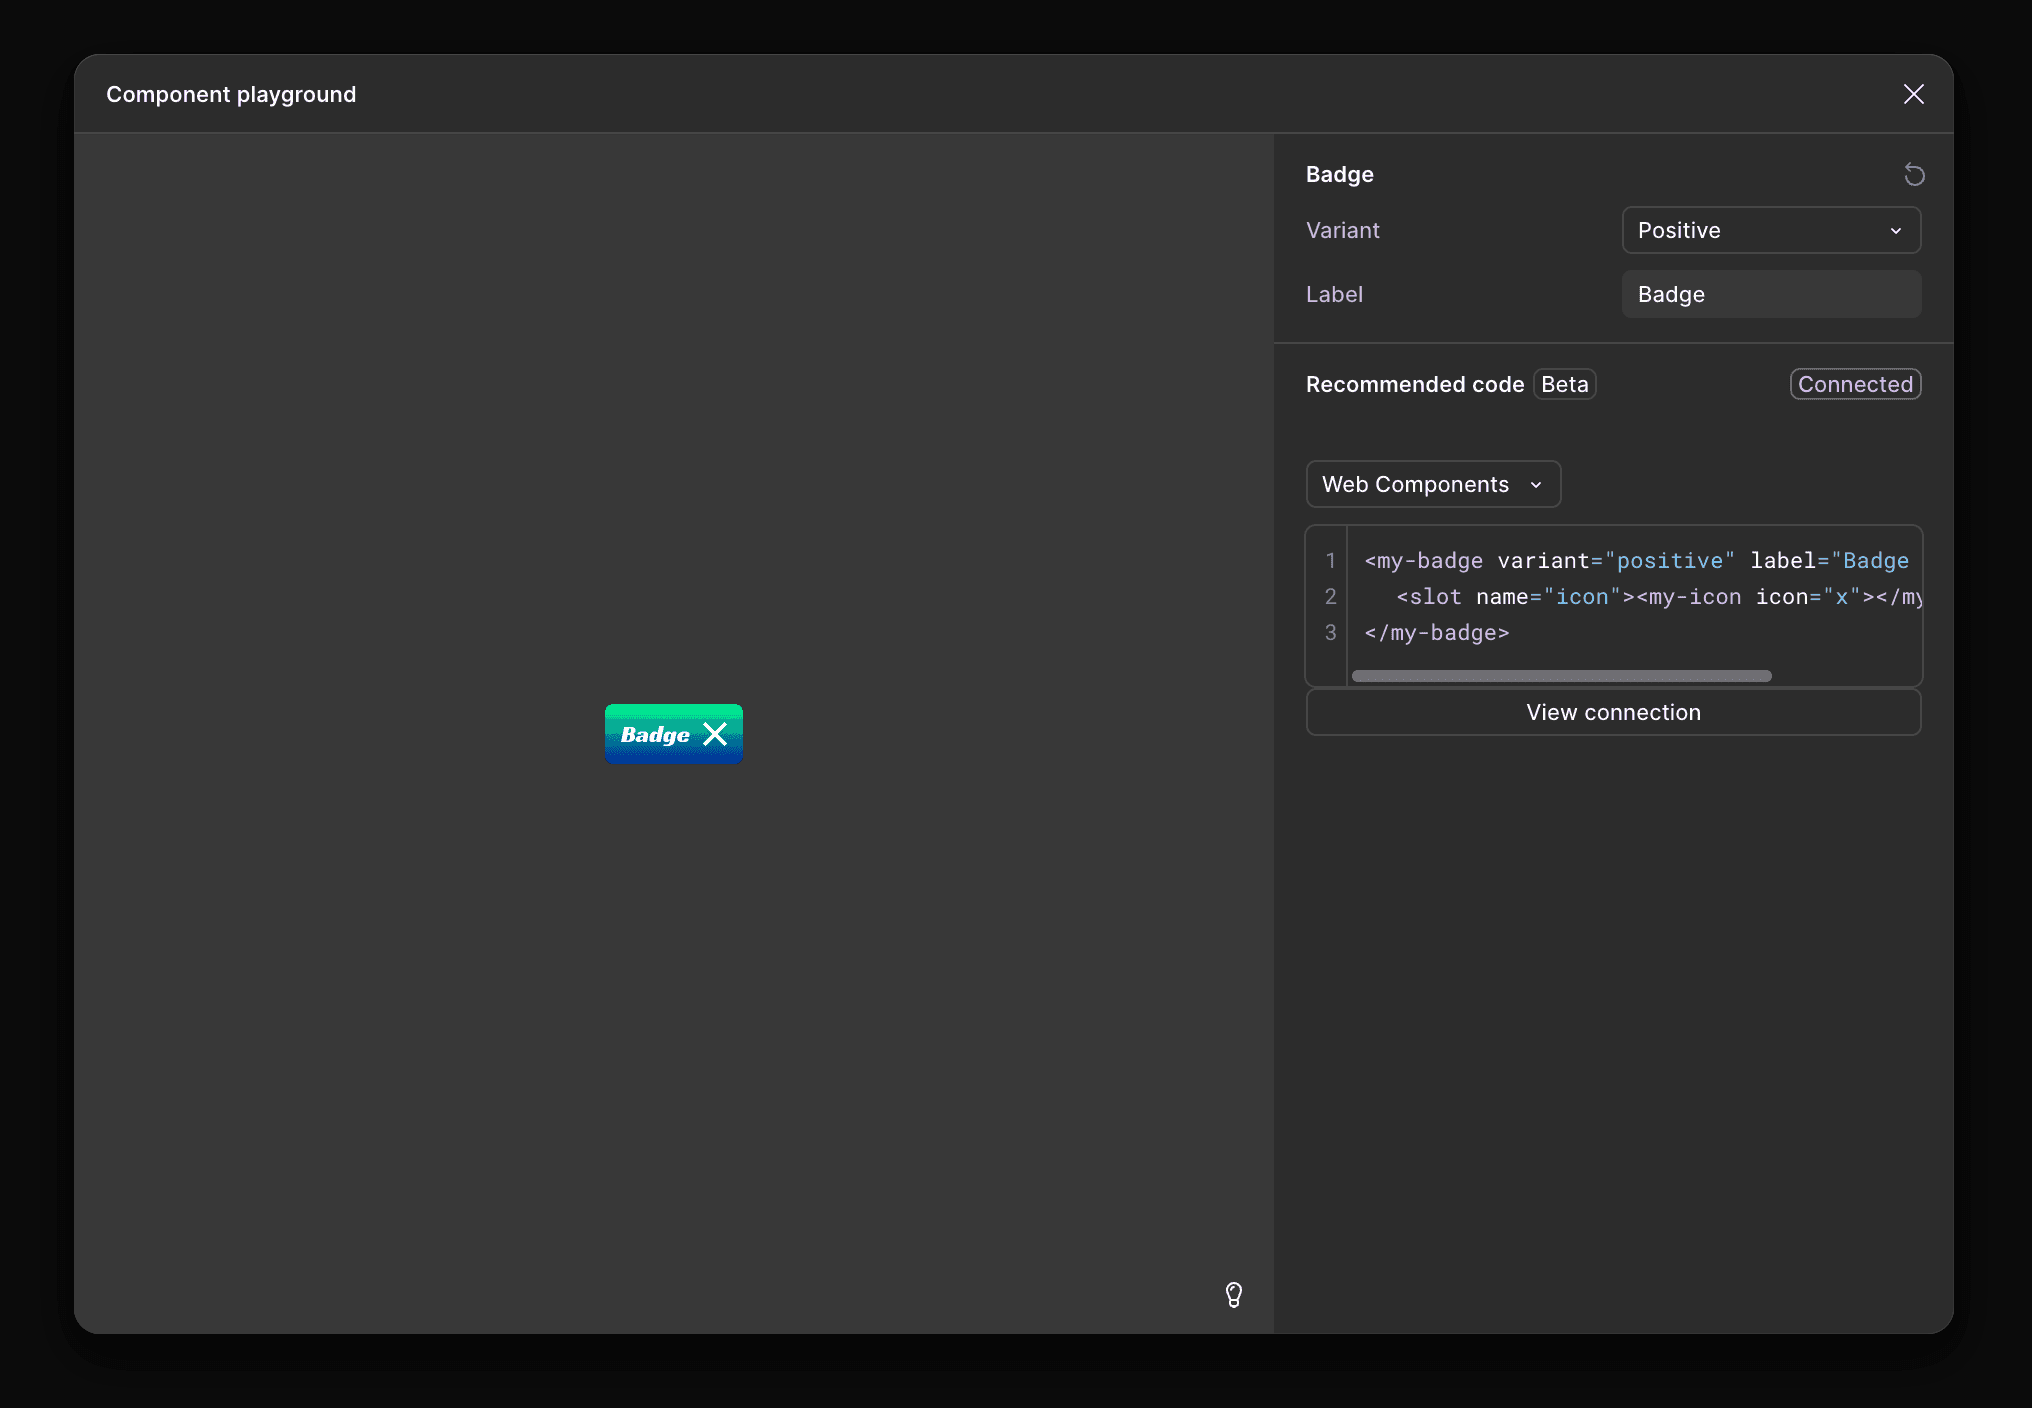The height and width of the screenshot is (1408, 2032).
Task: Click the Label property name text
Action: [x=1334, y=294]
